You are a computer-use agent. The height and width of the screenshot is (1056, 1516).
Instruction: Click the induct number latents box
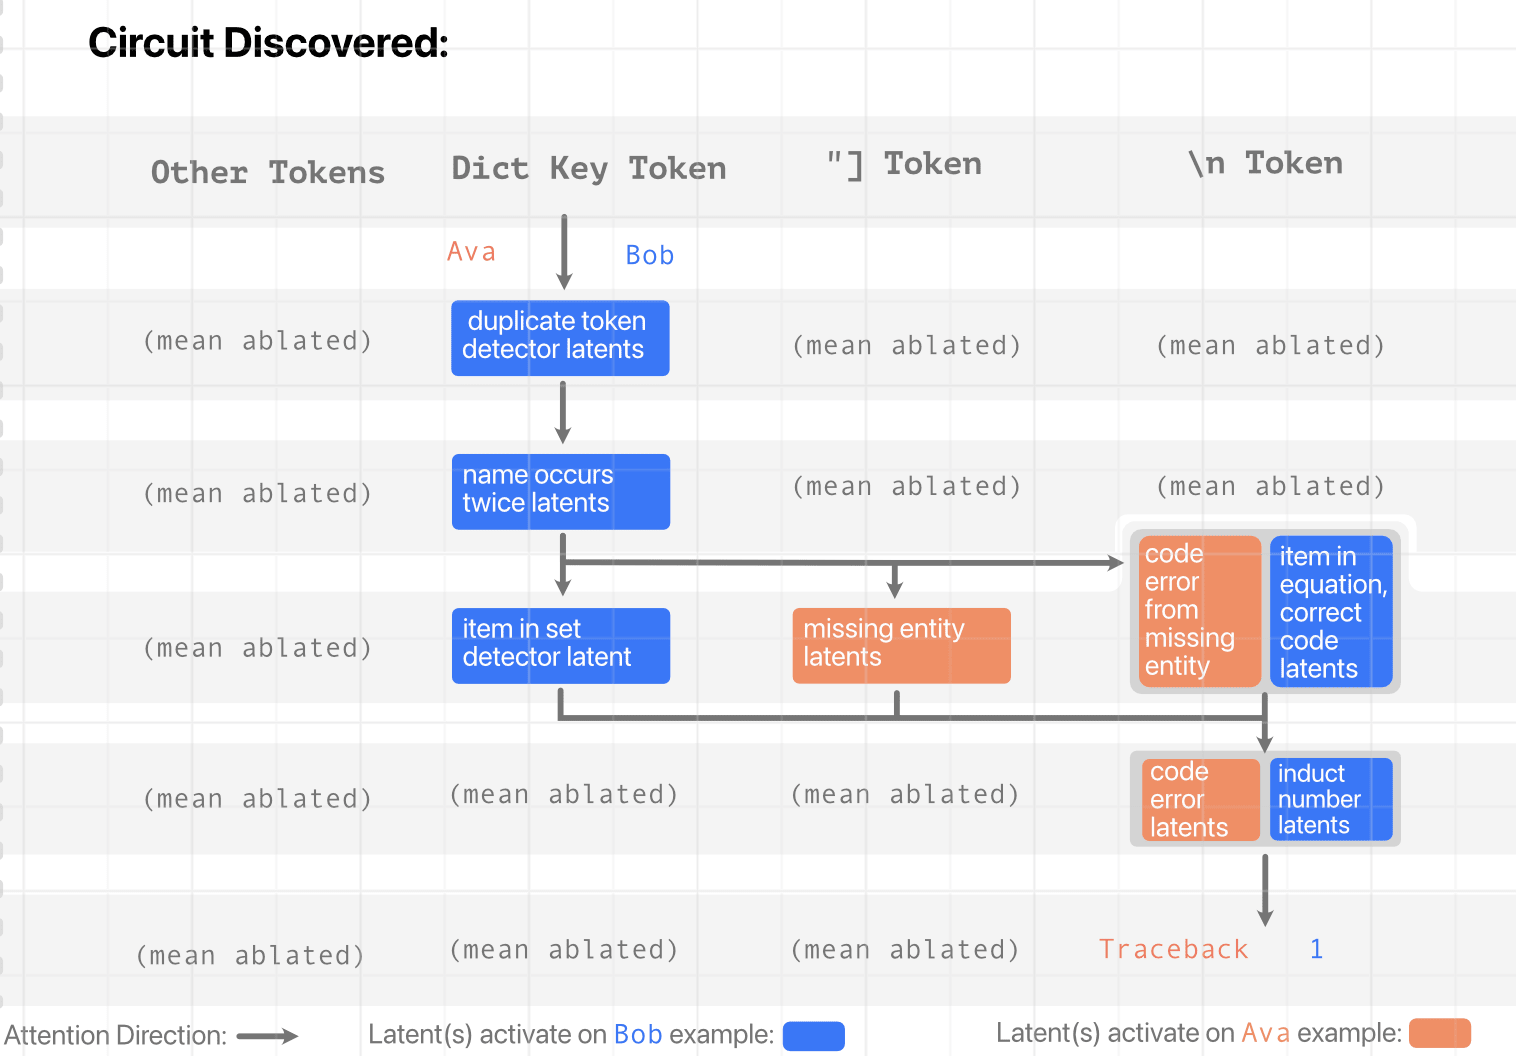[1330, 800]
